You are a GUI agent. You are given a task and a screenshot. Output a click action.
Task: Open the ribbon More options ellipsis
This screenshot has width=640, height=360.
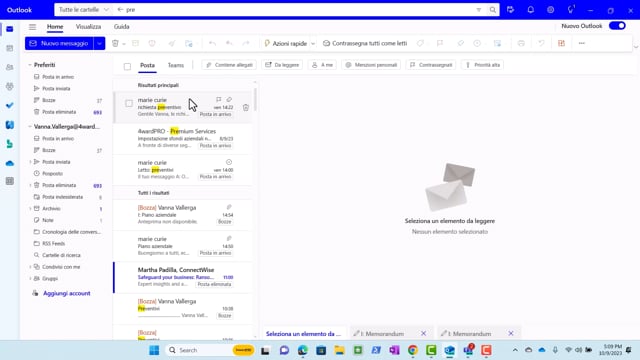(x=582, y=43)
